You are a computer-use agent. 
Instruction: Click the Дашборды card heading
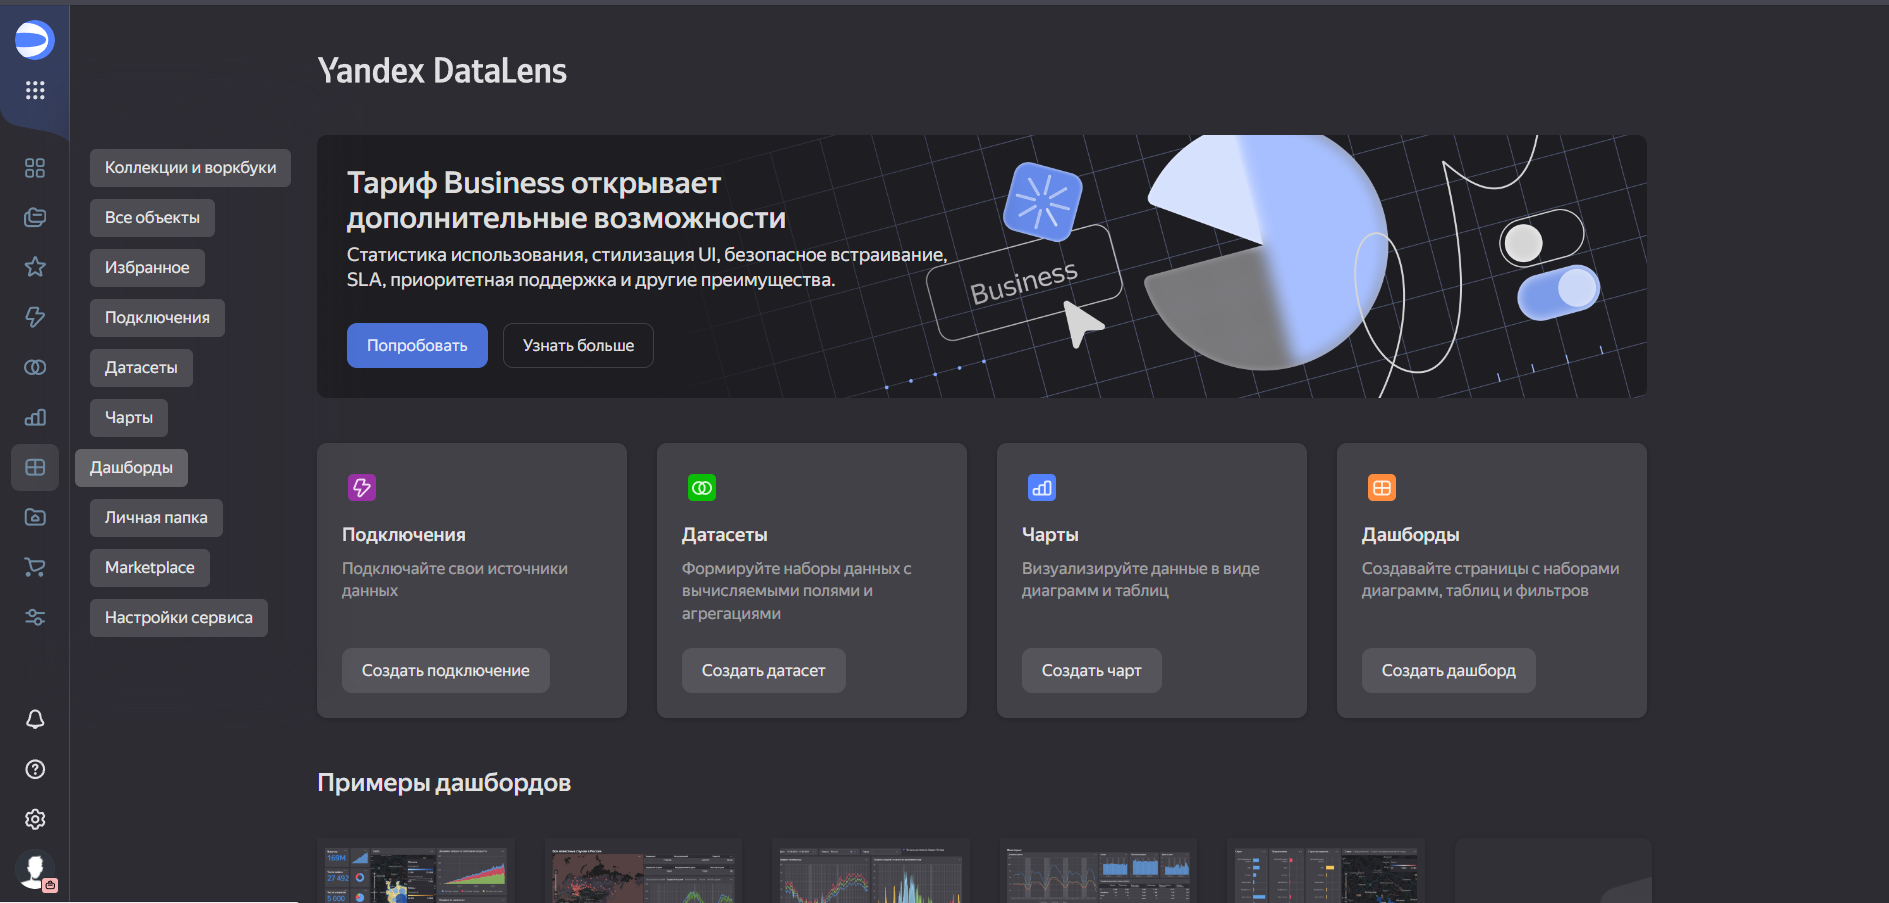pos(1411,535)
